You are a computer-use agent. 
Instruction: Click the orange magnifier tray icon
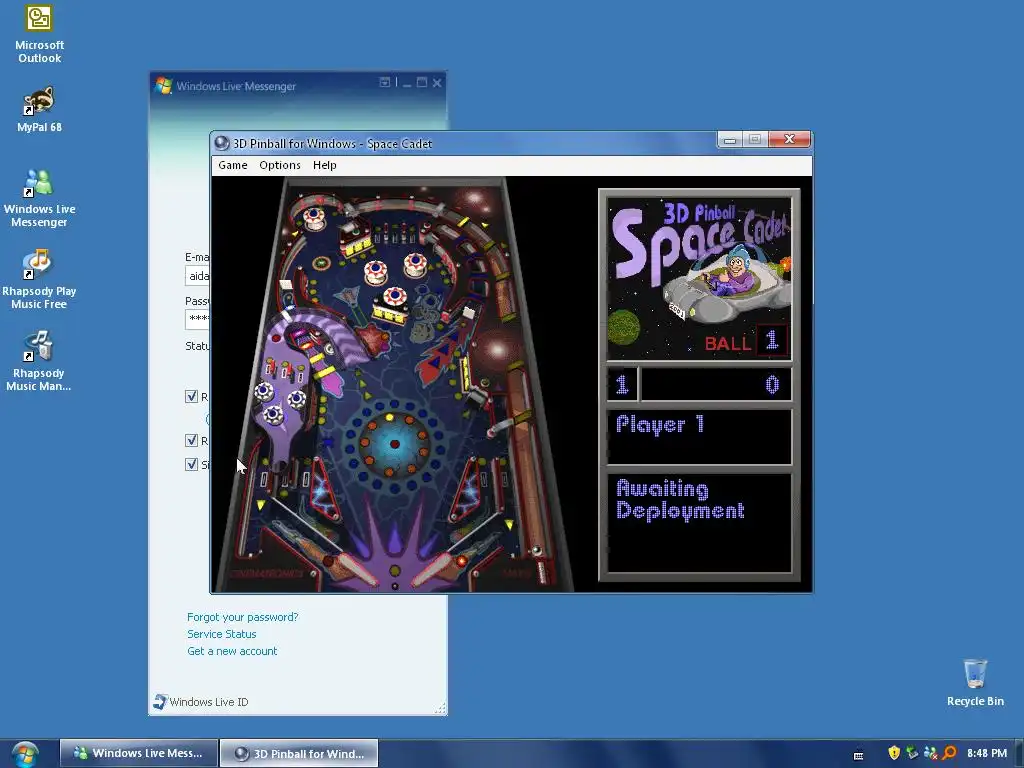point(949,753)
